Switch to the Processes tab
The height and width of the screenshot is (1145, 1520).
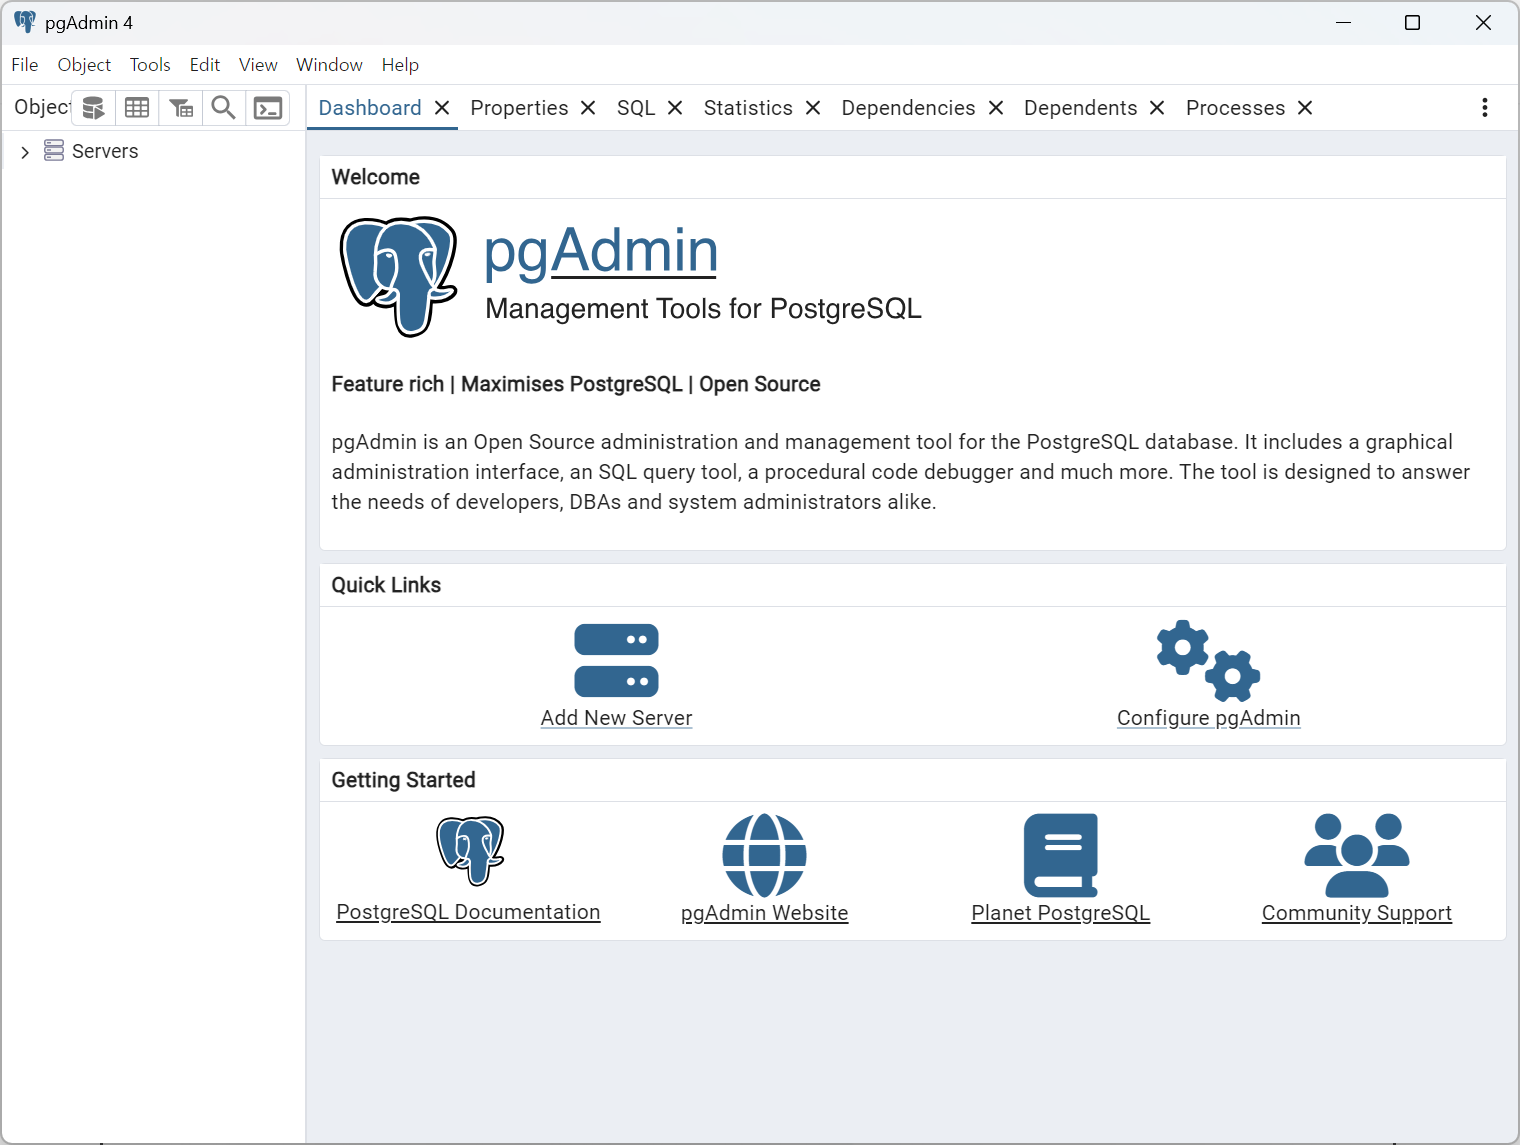click(1235, 108)
